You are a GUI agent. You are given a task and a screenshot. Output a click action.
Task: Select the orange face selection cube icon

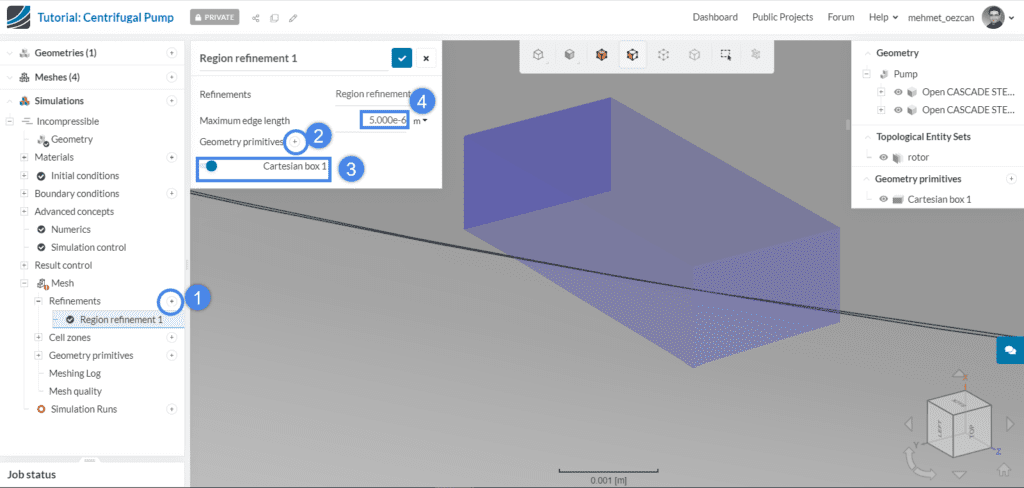coord(601,56)
